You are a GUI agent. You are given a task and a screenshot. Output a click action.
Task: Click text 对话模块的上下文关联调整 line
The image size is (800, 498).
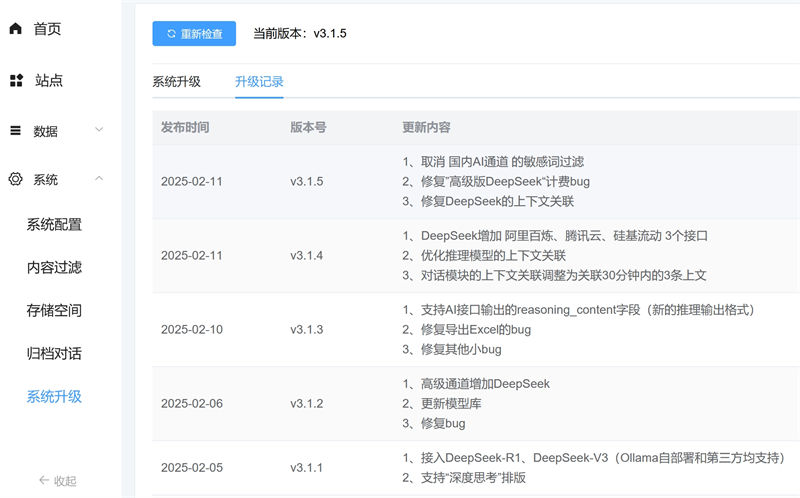pyautogui.click(x=564, y=276)
